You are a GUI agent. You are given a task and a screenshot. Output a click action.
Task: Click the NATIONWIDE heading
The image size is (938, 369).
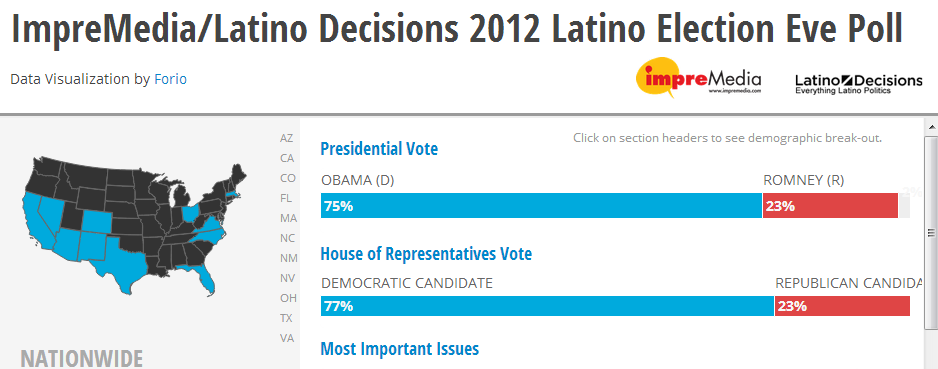pos(81,358)
